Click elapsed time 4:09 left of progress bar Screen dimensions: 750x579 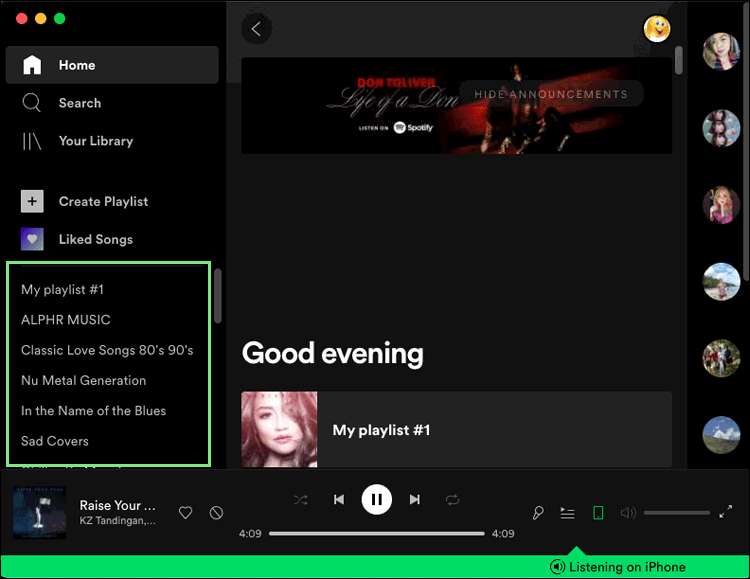[250, 534]
